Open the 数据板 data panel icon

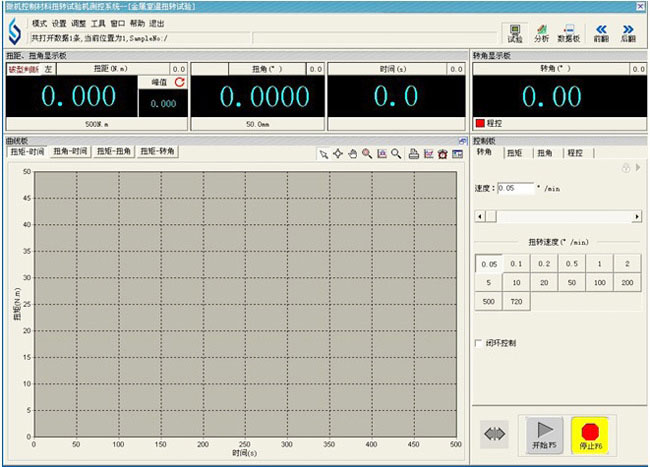point(570,32)
